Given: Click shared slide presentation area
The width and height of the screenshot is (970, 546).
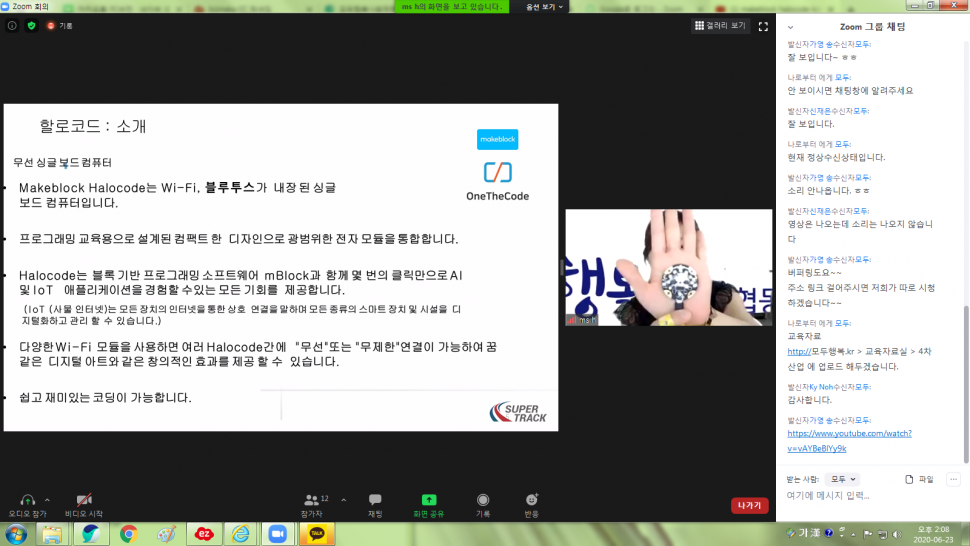Looking at the screenshot, I should tap(281, 267).
